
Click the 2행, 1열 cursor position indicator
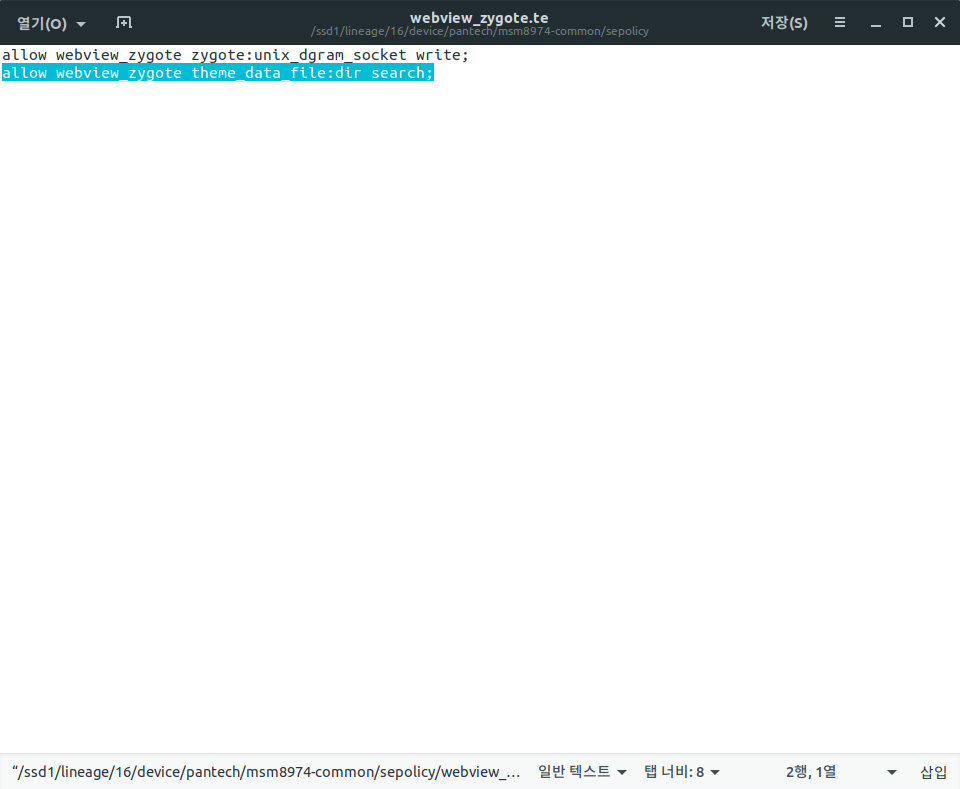(x=811, y=772)
